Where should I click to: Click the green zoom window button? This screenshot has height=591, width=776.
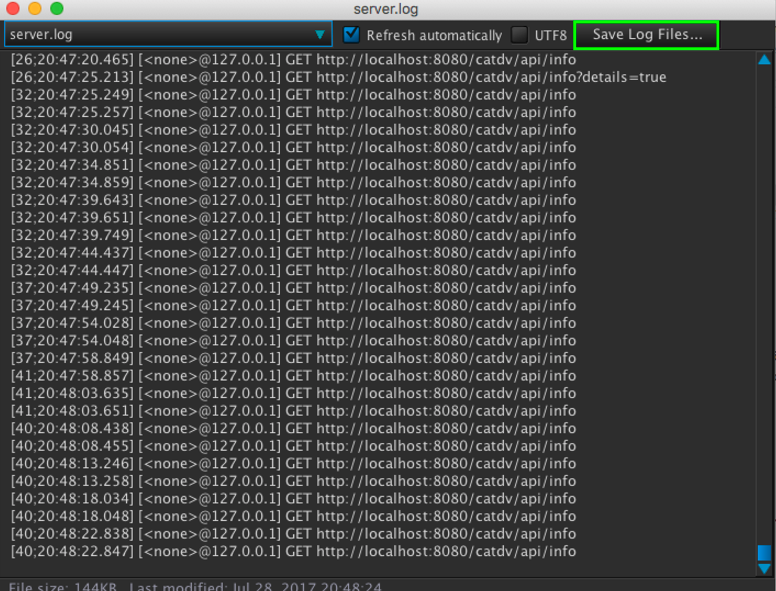57,8
